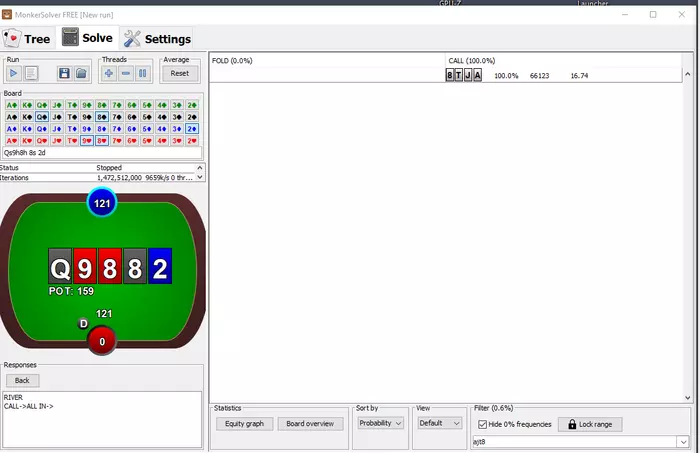Switch to the Tree tab

[27, 39]
